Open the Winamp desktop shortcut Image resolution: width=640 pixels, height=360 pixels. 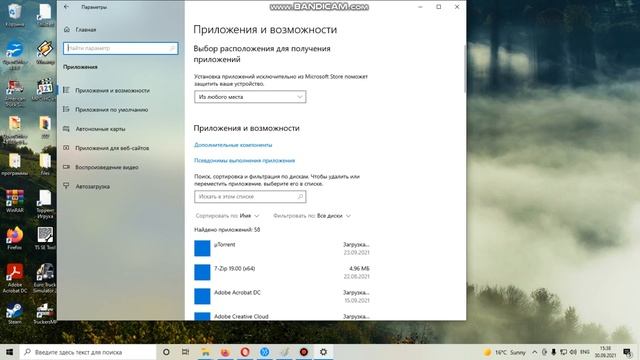point(45,53)
